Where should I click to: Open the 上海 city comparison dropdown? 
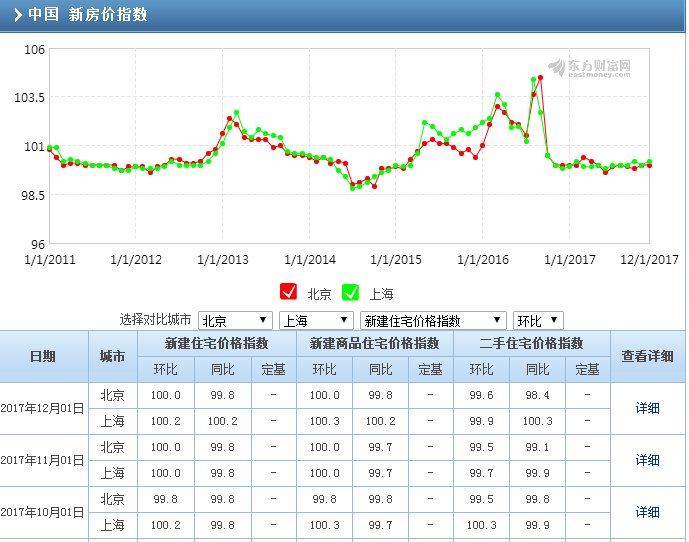tap(316, 321)
